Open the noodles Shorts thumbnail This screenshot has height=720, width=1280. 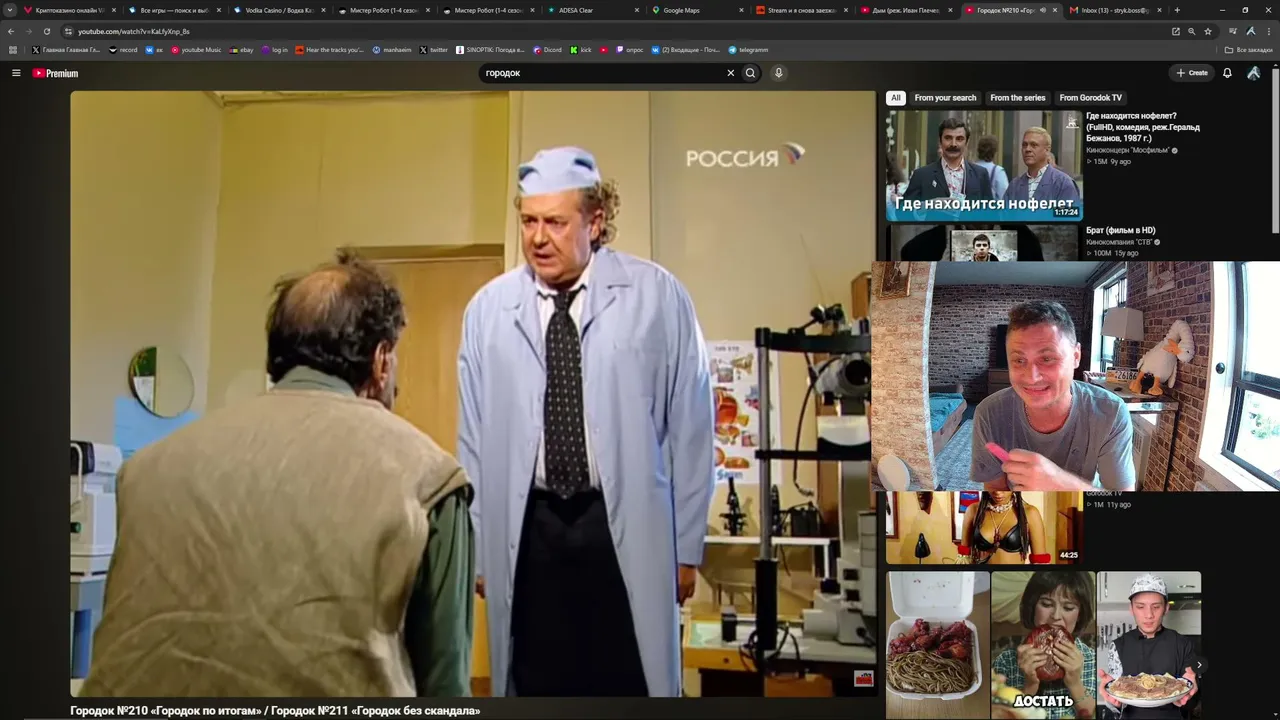pos(937,645)
